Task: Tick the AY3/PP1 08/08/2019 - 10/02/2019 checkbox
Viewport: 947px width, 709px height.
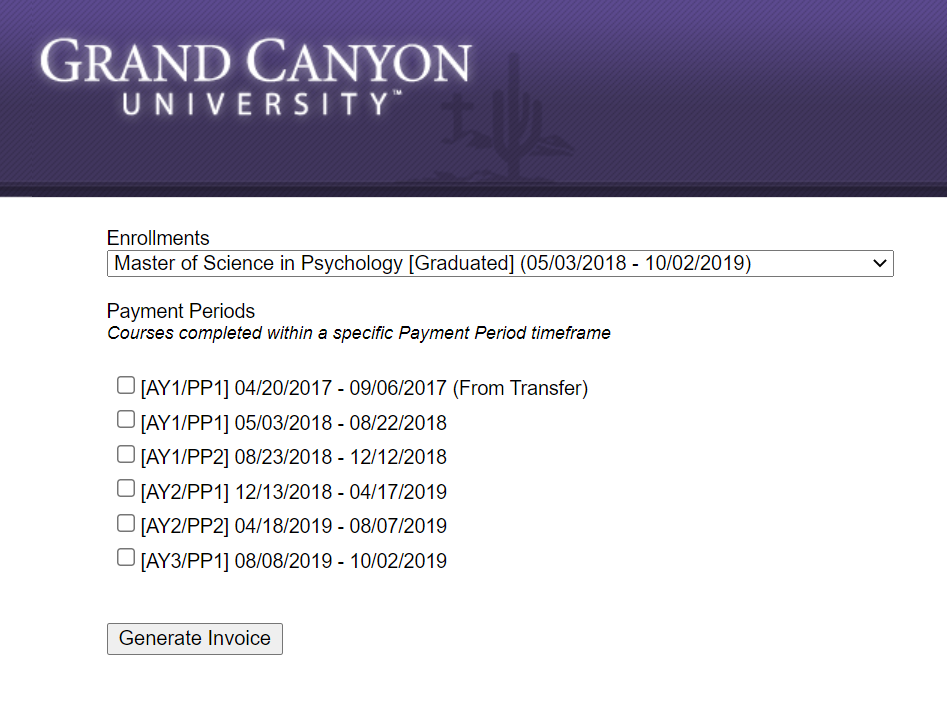Action: 126,557
